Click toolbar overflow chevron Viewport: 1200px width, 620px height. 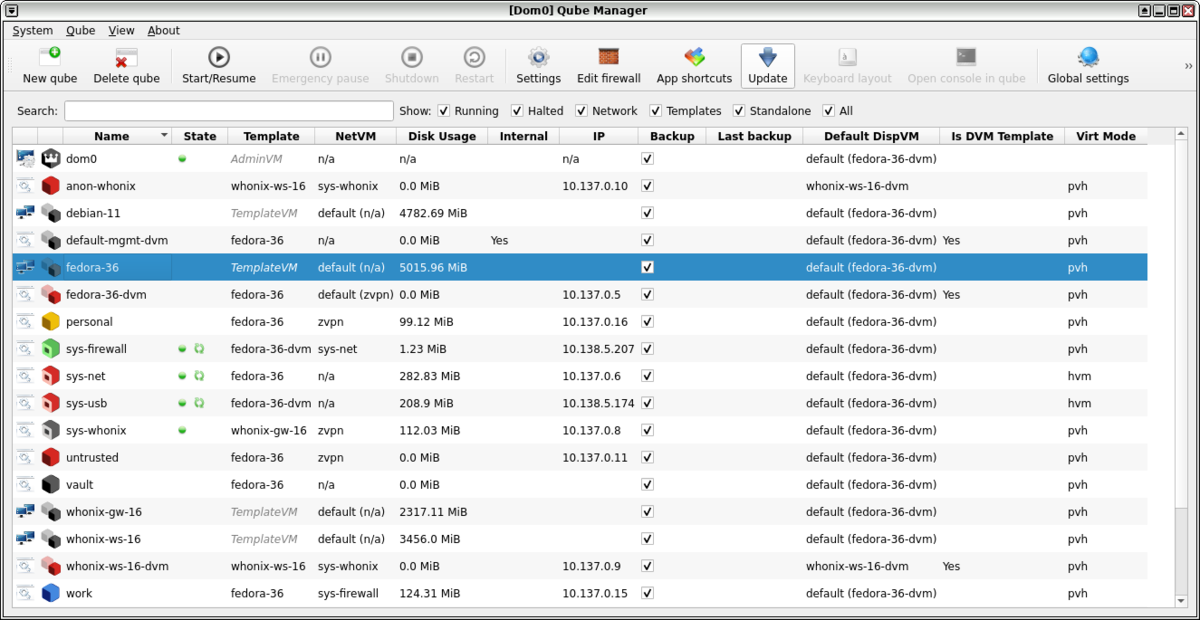1187,66
